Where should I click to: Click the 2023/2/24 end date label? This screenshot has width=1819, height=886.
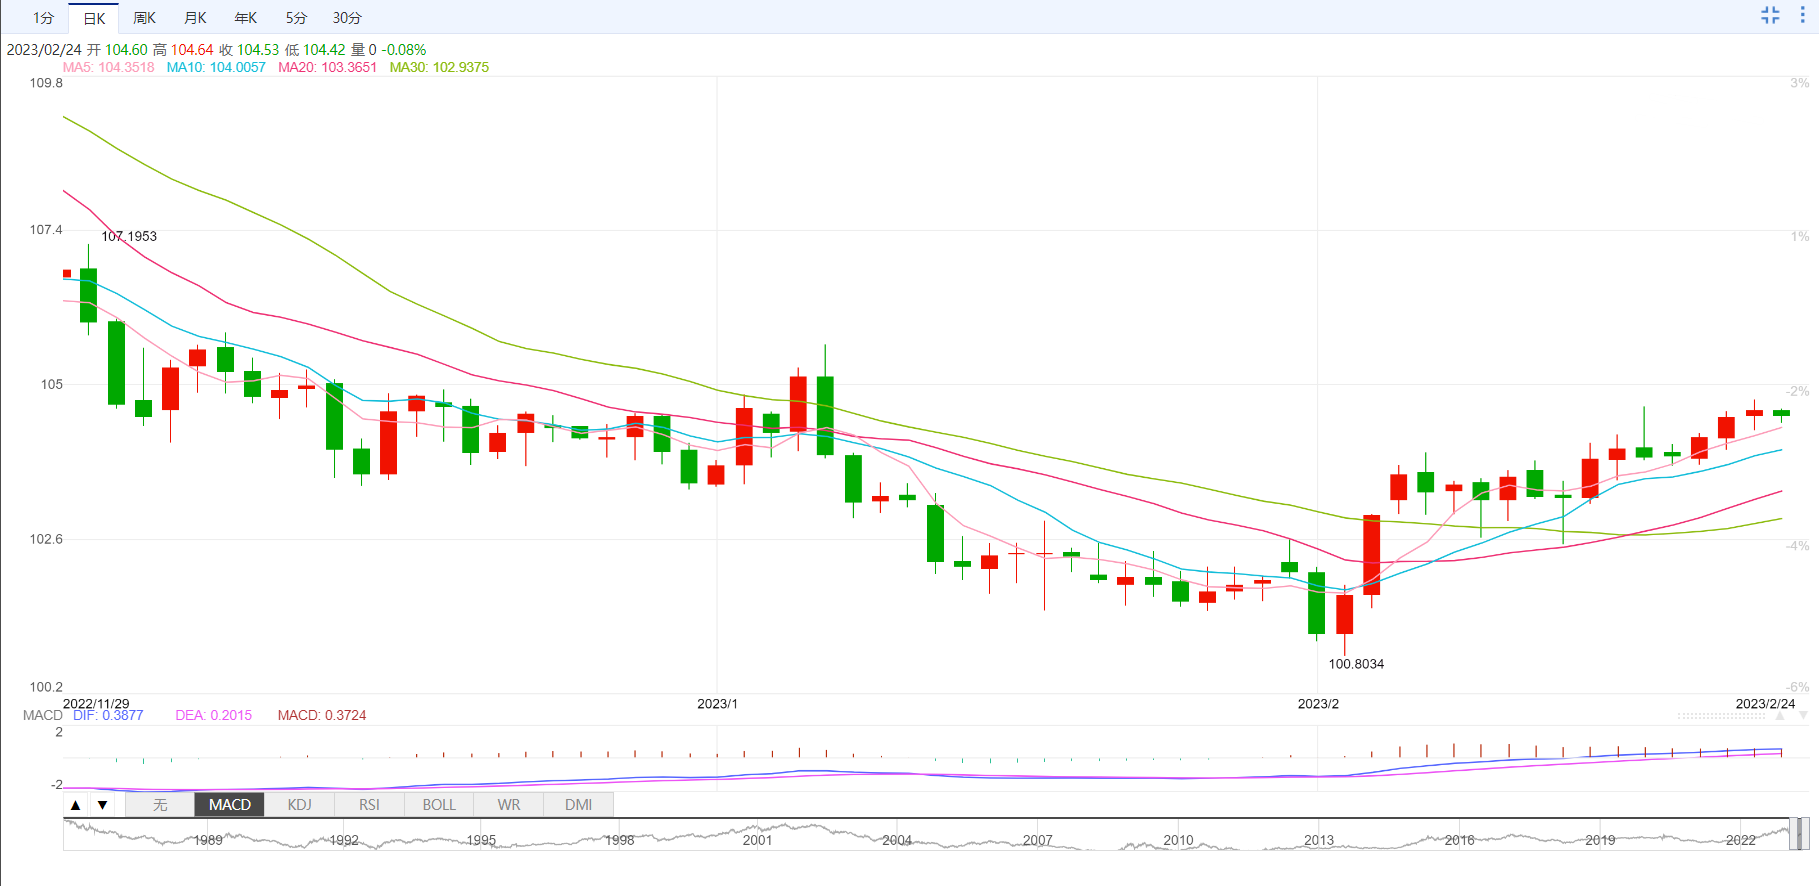1765,704
